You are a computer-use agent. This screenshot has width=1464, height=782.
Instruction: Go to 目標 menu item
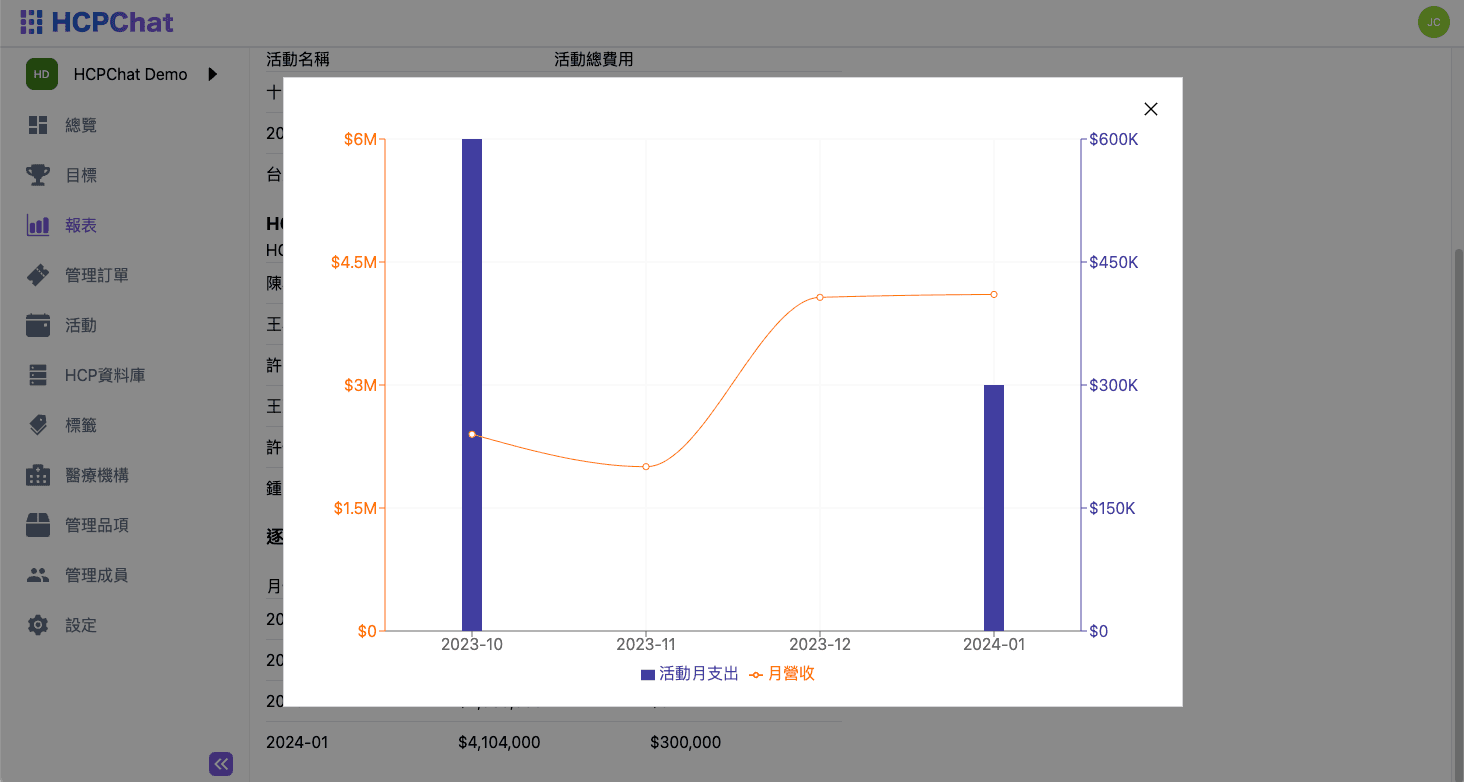click(x=81, y=175)
